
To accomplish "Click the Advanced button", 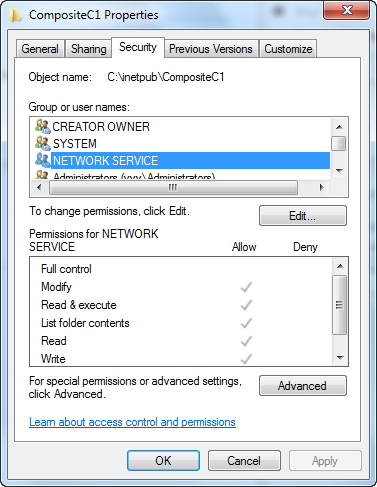I will (303, 386).
